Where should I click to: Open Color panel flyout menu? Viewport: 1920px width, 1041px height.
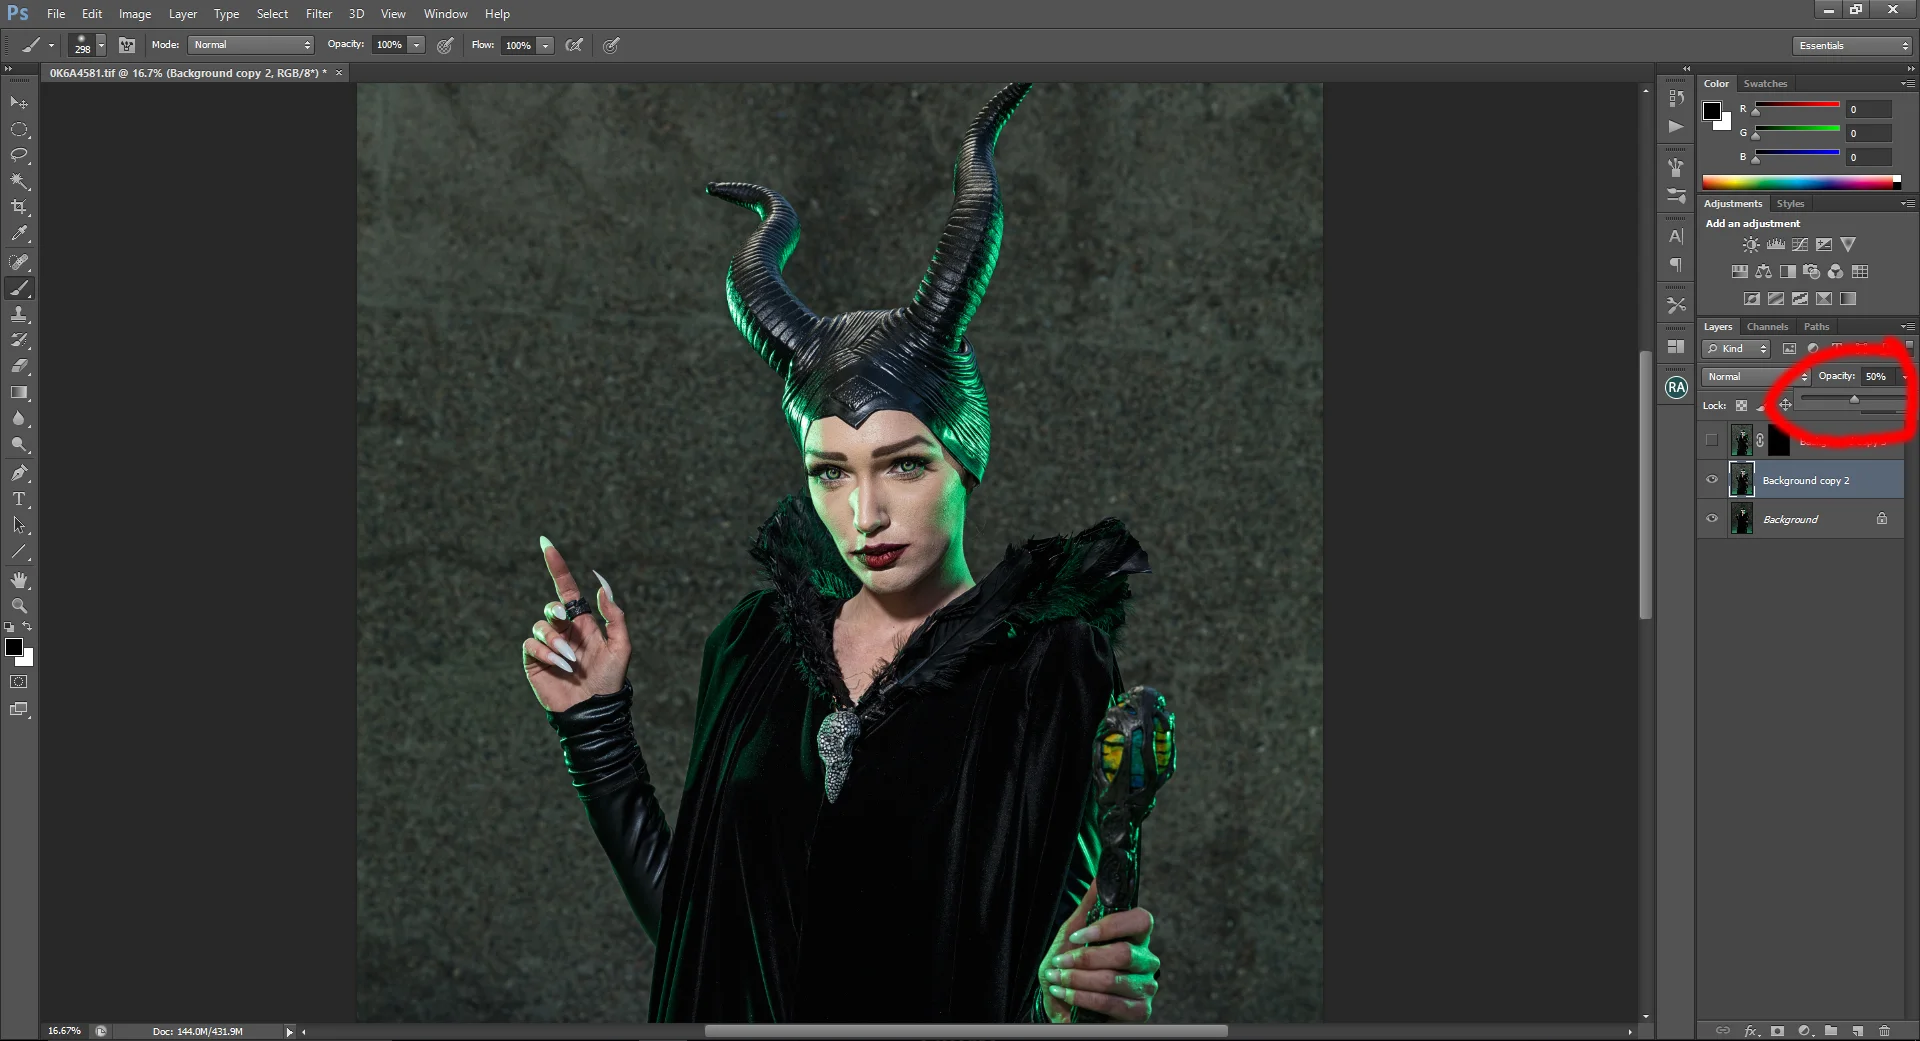click(x=1908, y=84)
